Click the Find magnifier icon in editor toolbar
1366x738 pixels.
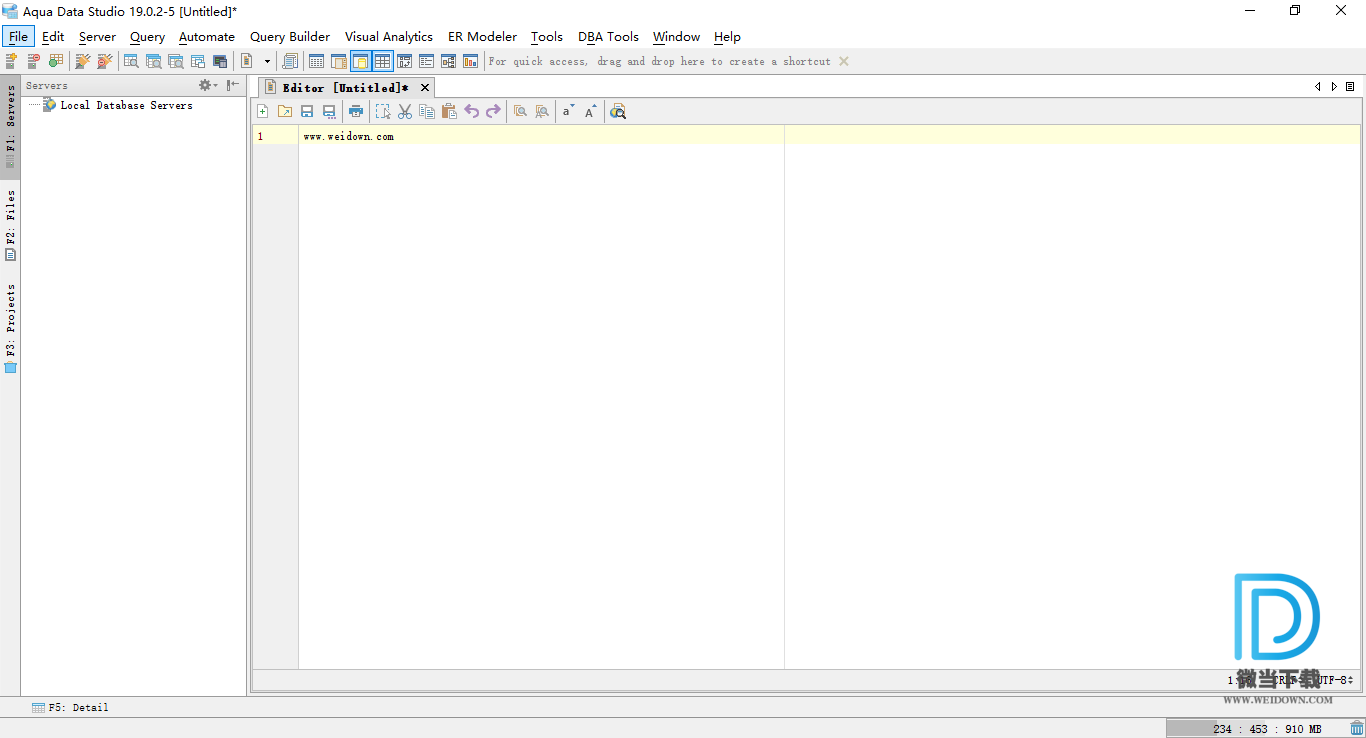coord(520,111)
